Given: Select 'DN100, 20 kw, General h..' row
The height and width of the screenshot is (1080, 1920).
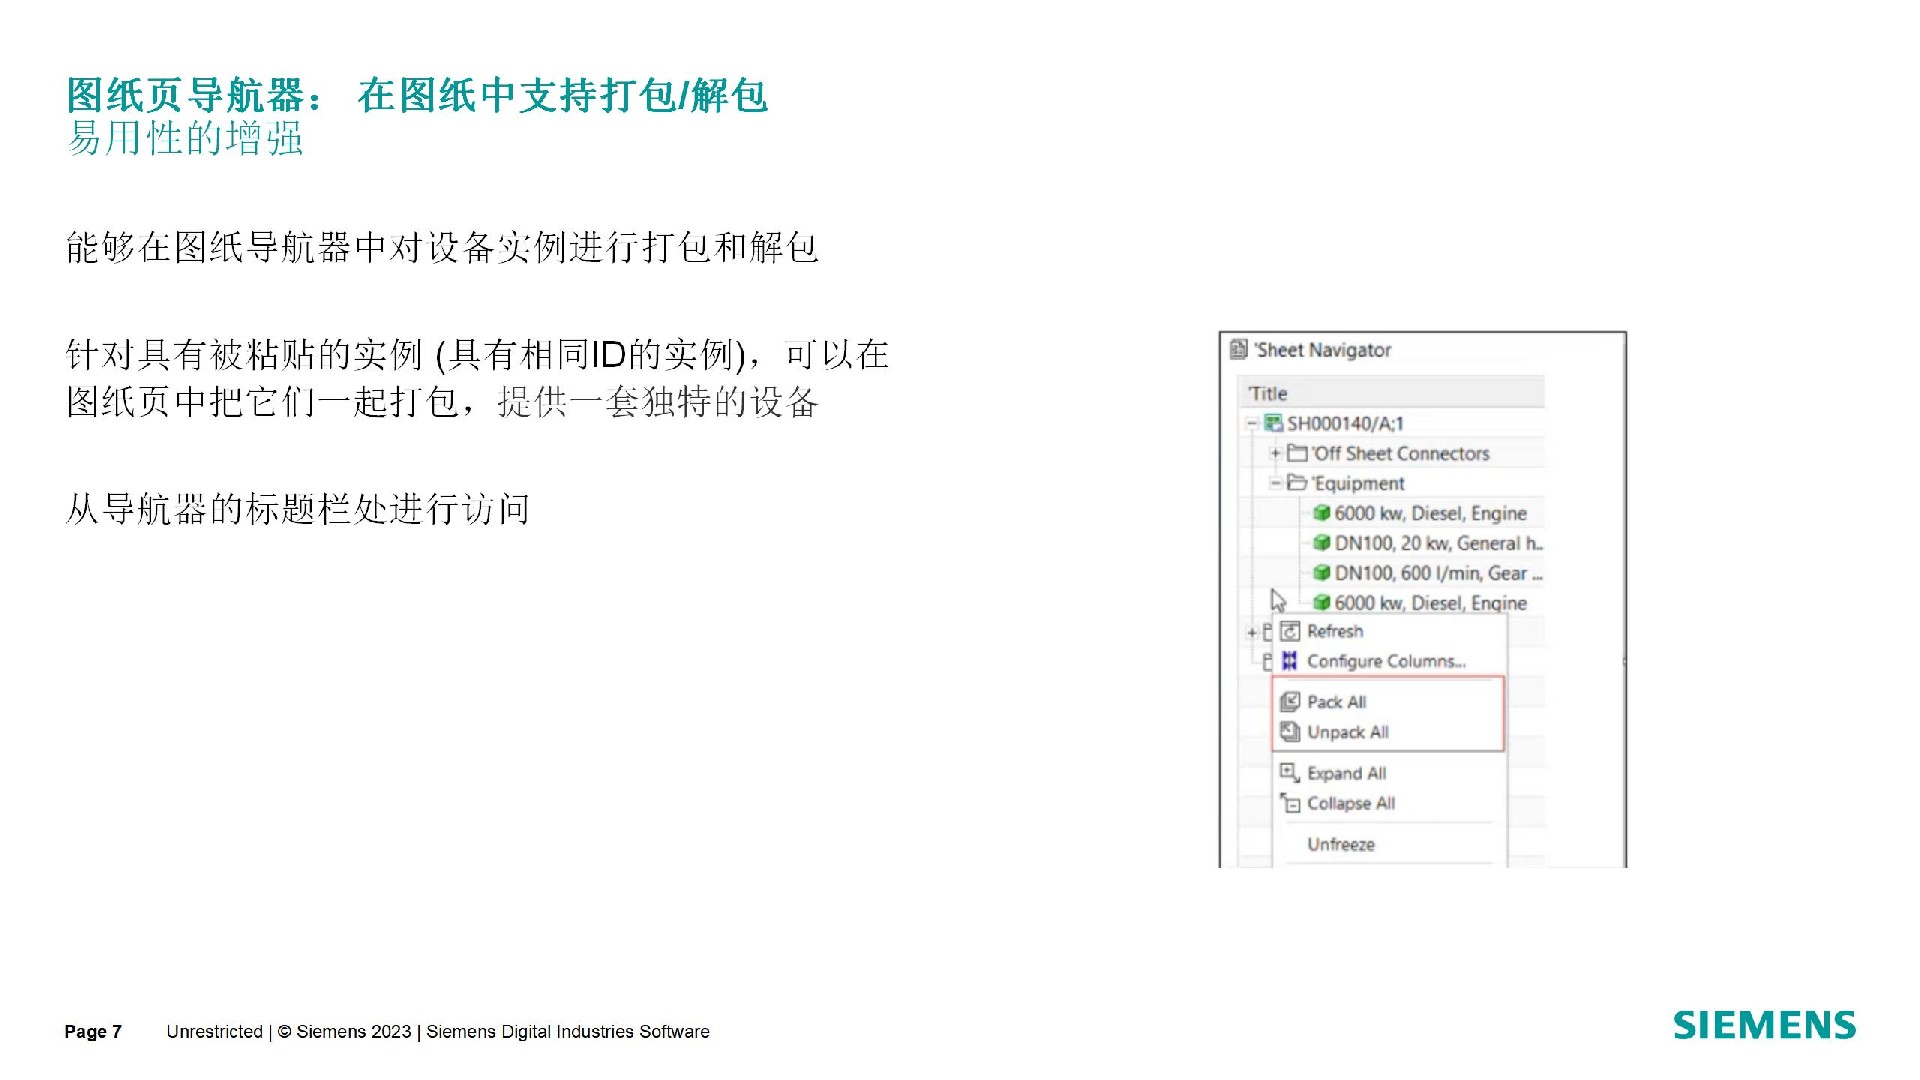Looking at the screenshot, I should pos(1391,543).
